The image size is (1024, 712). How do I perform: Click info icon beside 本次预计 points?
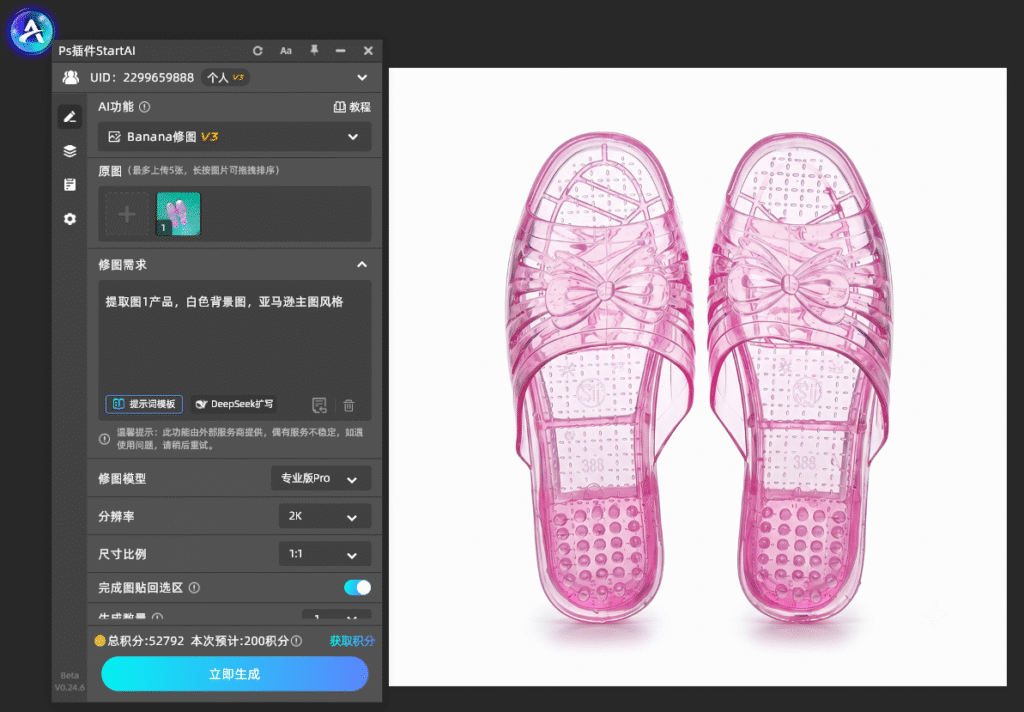pyautogui.click(x=296, y=641)
